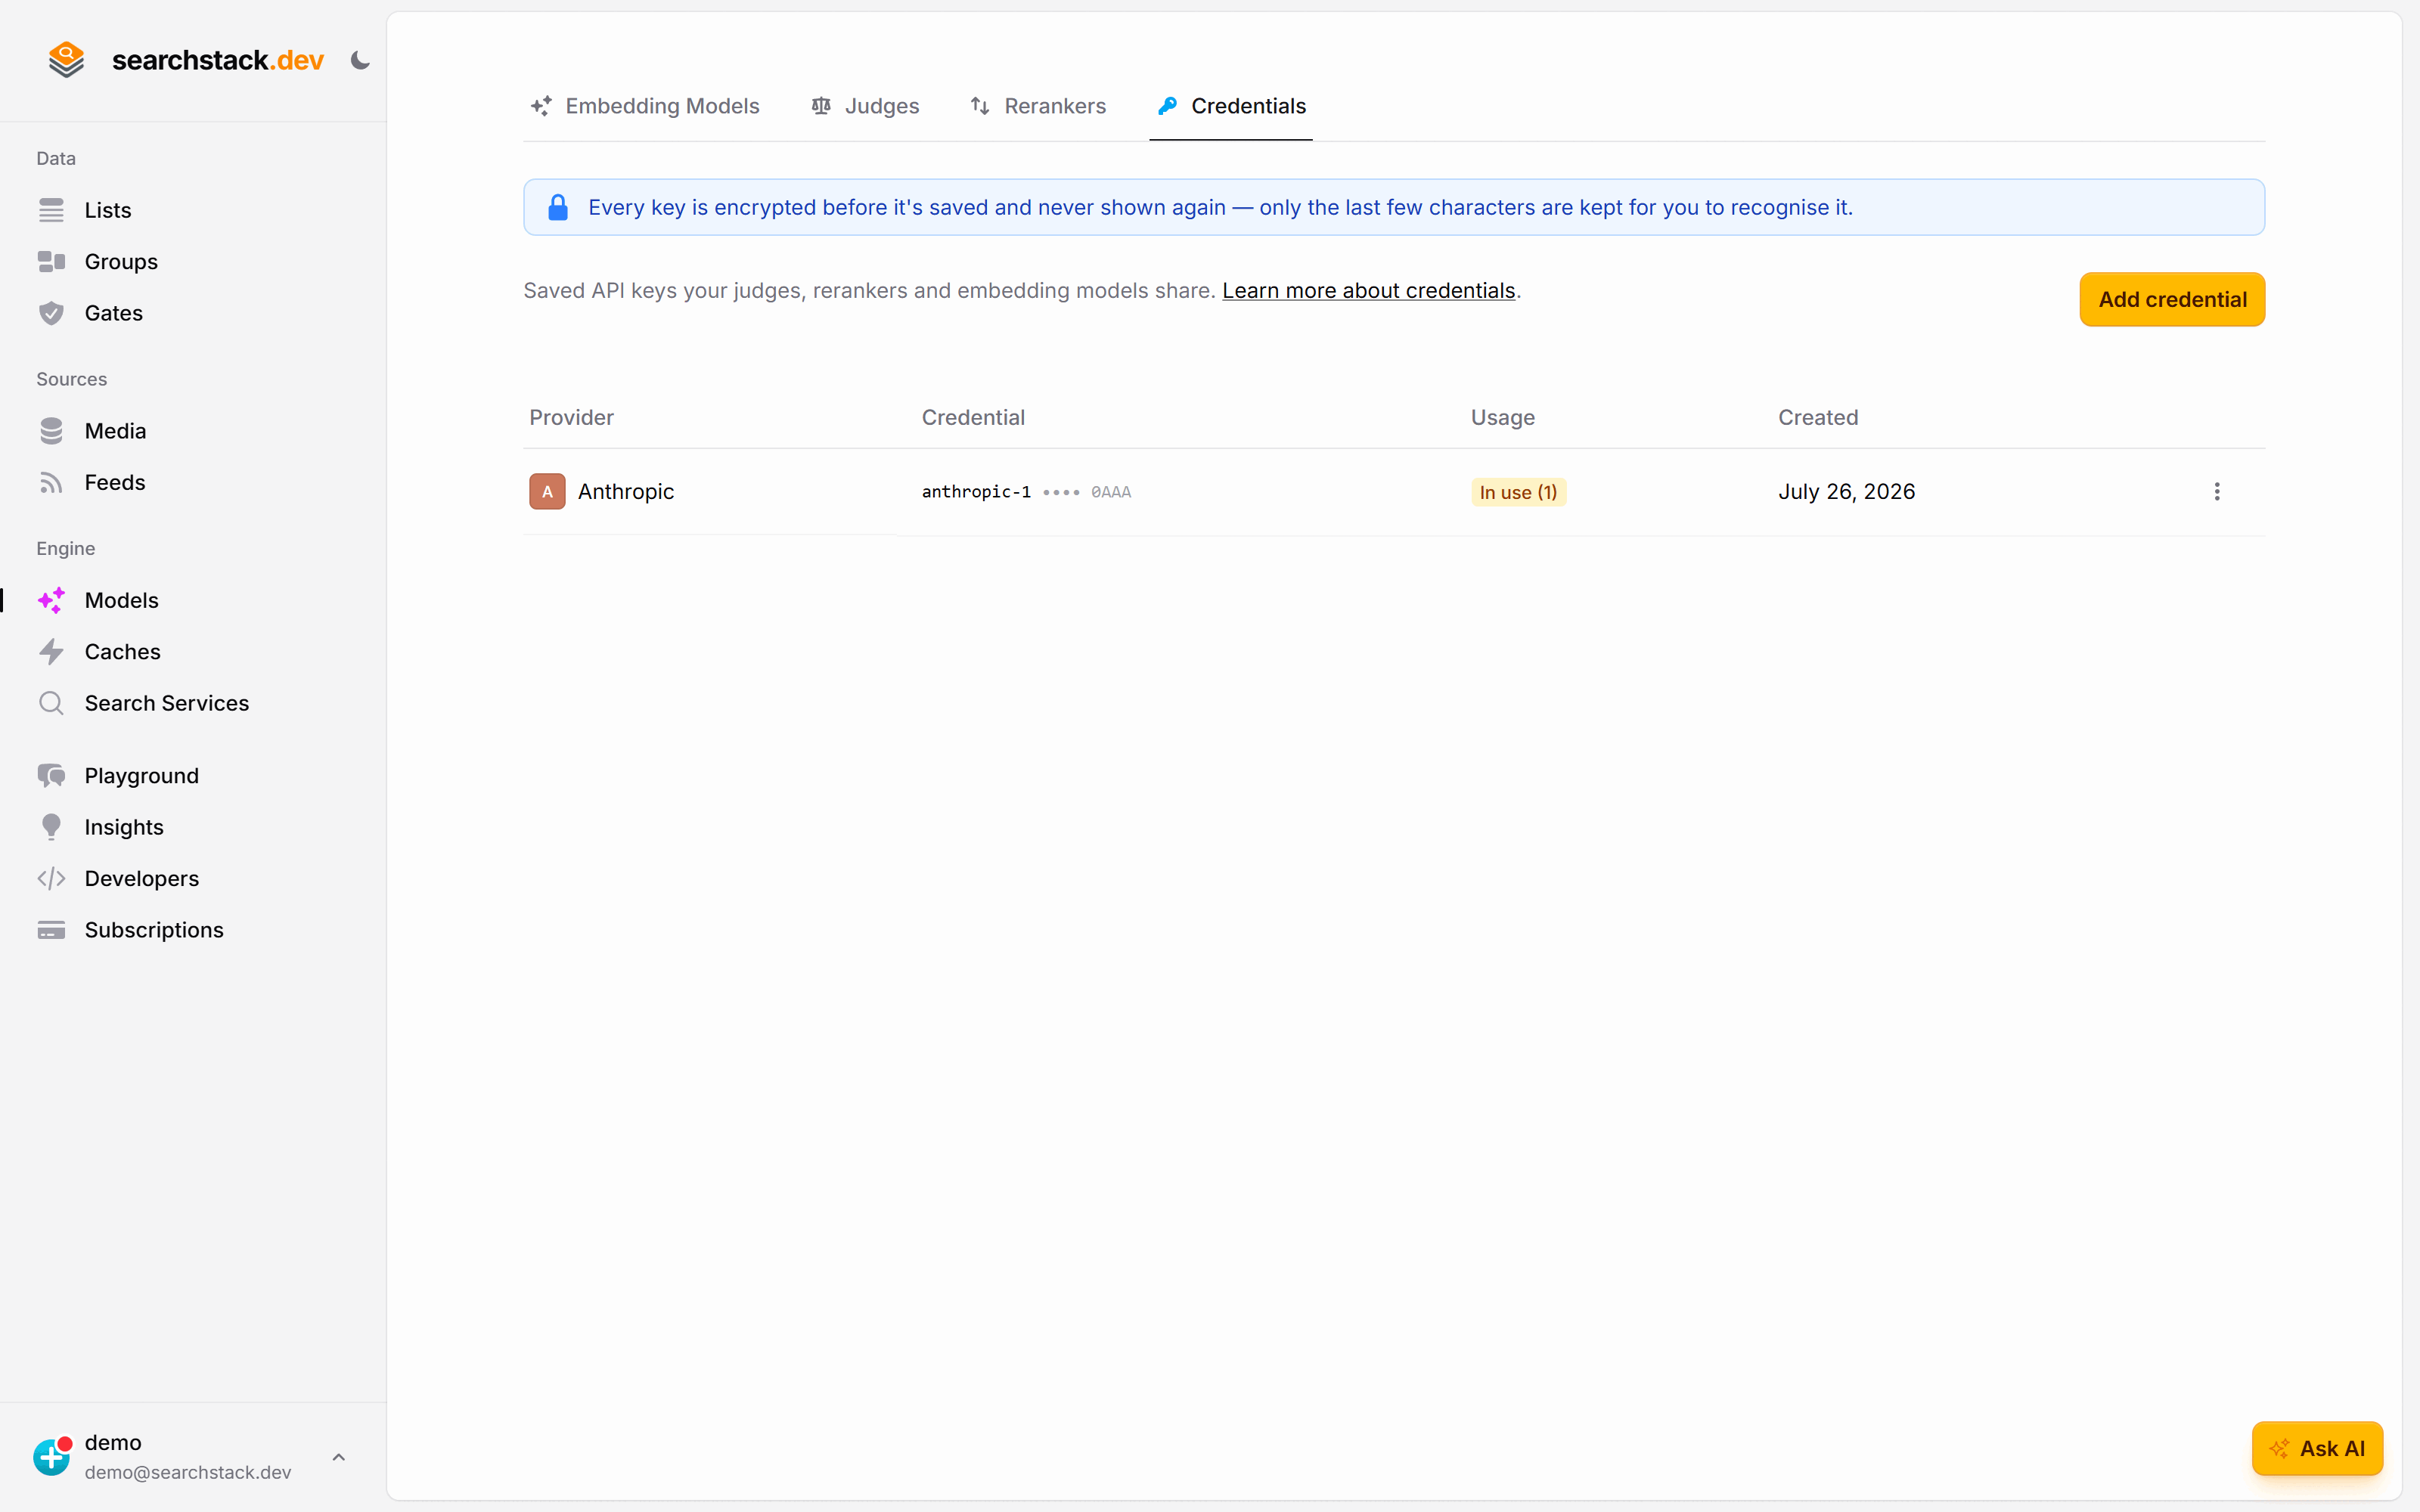Image resolution: width=2420 pixels, height=1512 pixels.
Task: Click the lock icon in info banner
Action: [558, 207]
